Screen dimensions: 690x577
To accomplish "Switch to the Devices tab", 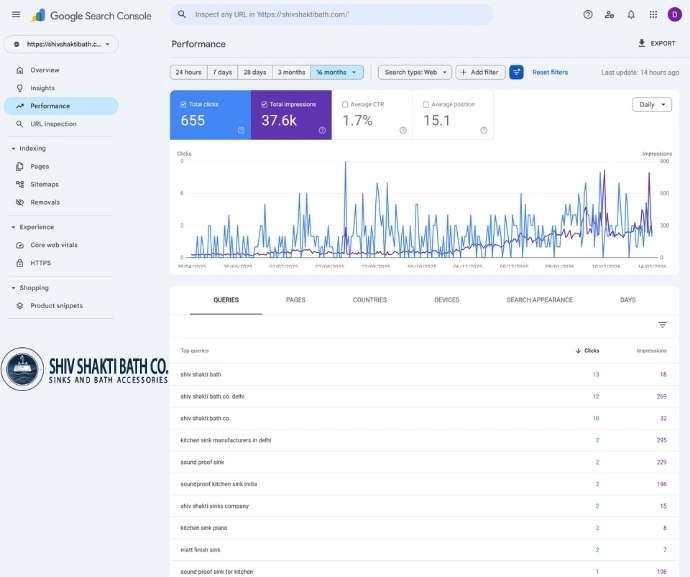I will [447, 300].
